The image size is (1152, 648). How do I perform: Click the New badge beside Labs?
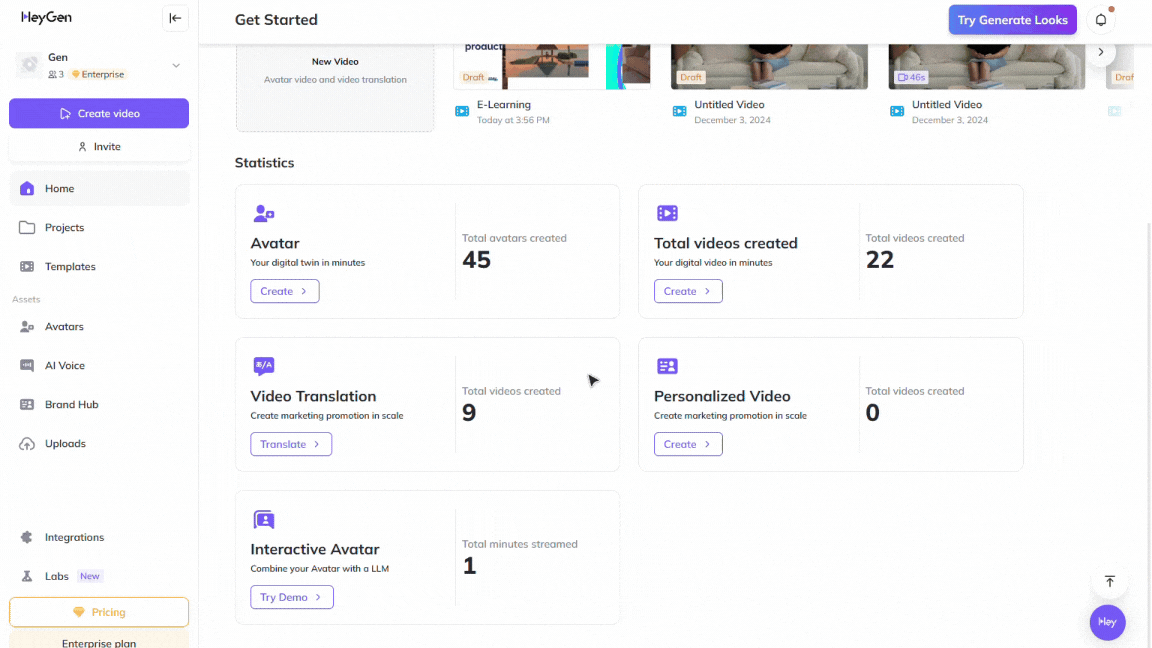90,577
